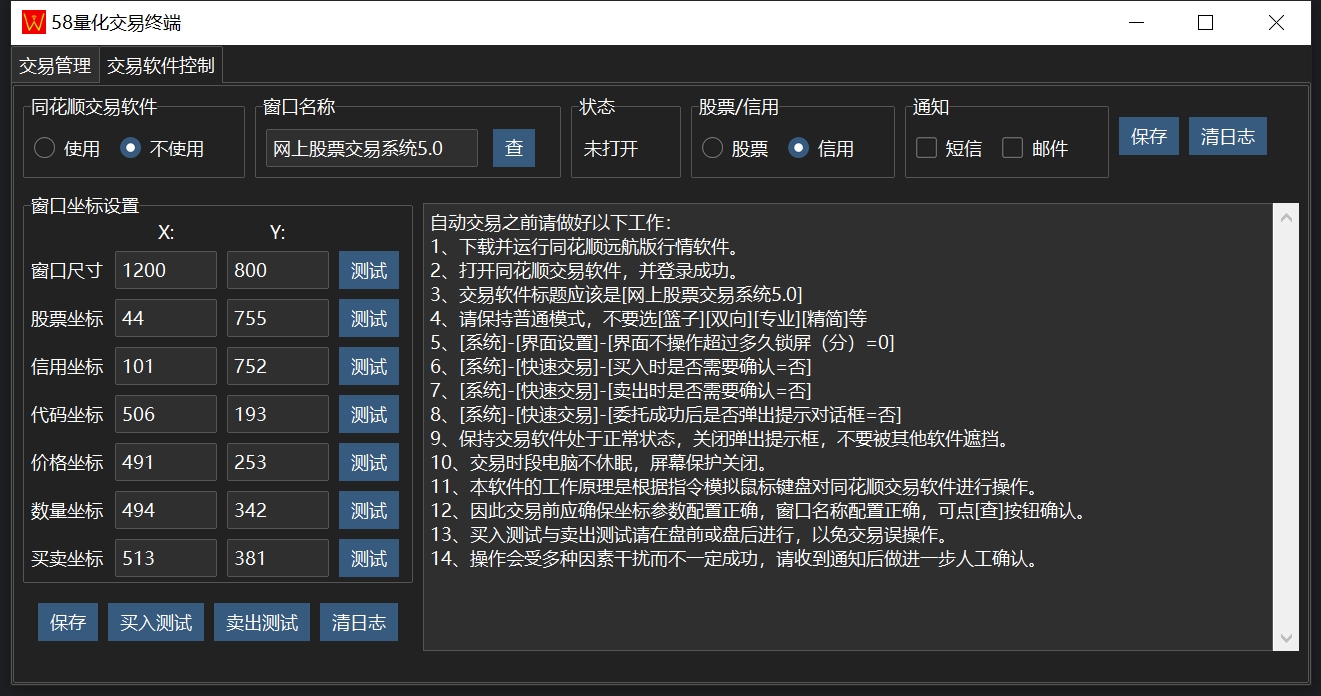Image resolution: width=1321 pixels, height=696 pixels.
Task: Click the 查 button beside window name
Action: [x=514, y=148]
